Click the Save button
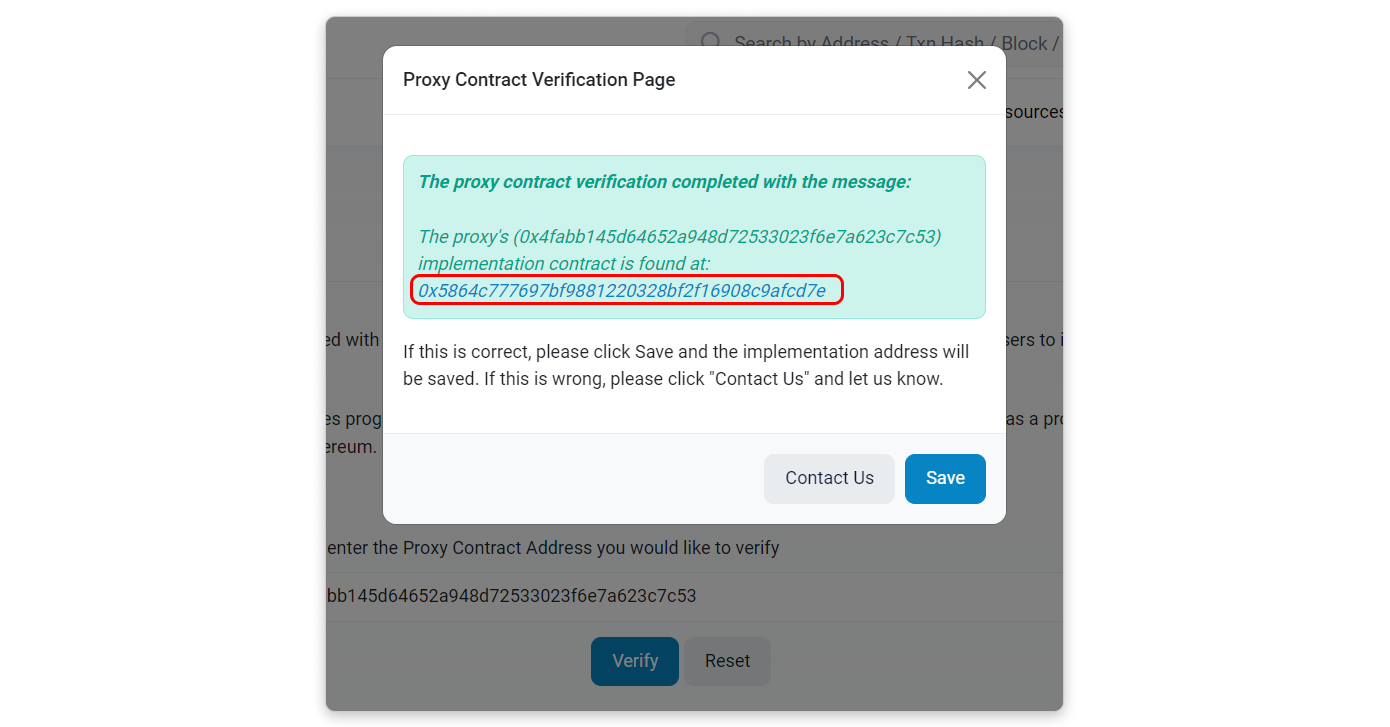The width and height of the screenshot is (1390, 727). click(x=945, y=478)
